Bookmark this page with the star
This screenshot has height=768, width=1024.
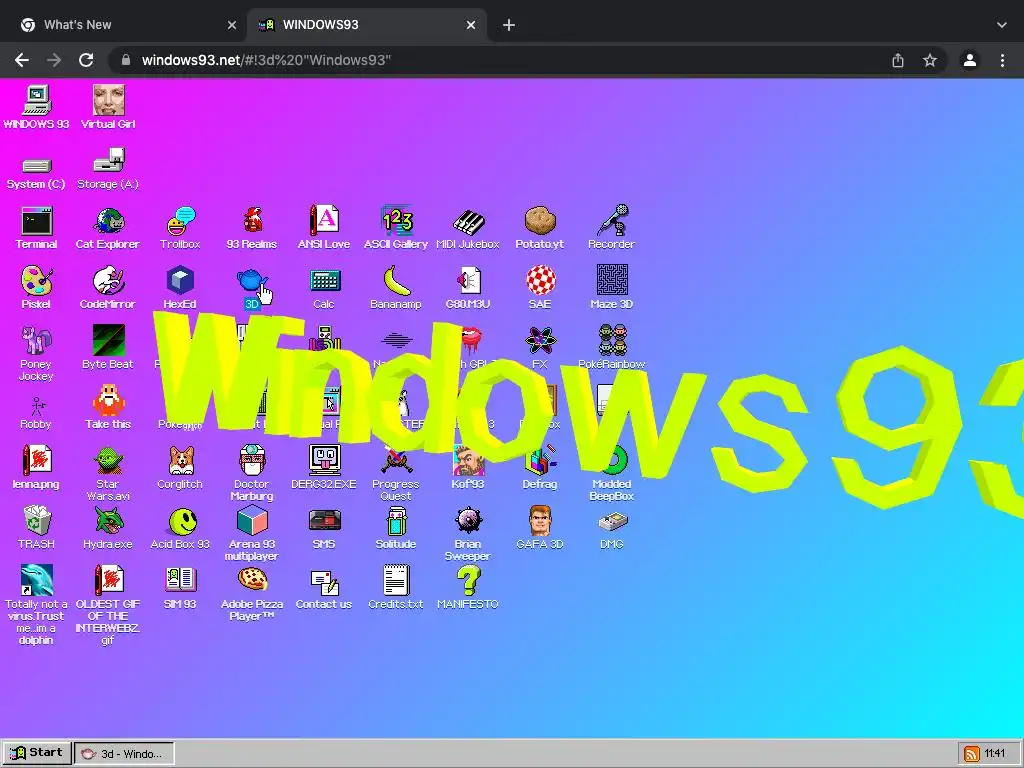pyautogui.click(x=930, y=60)
